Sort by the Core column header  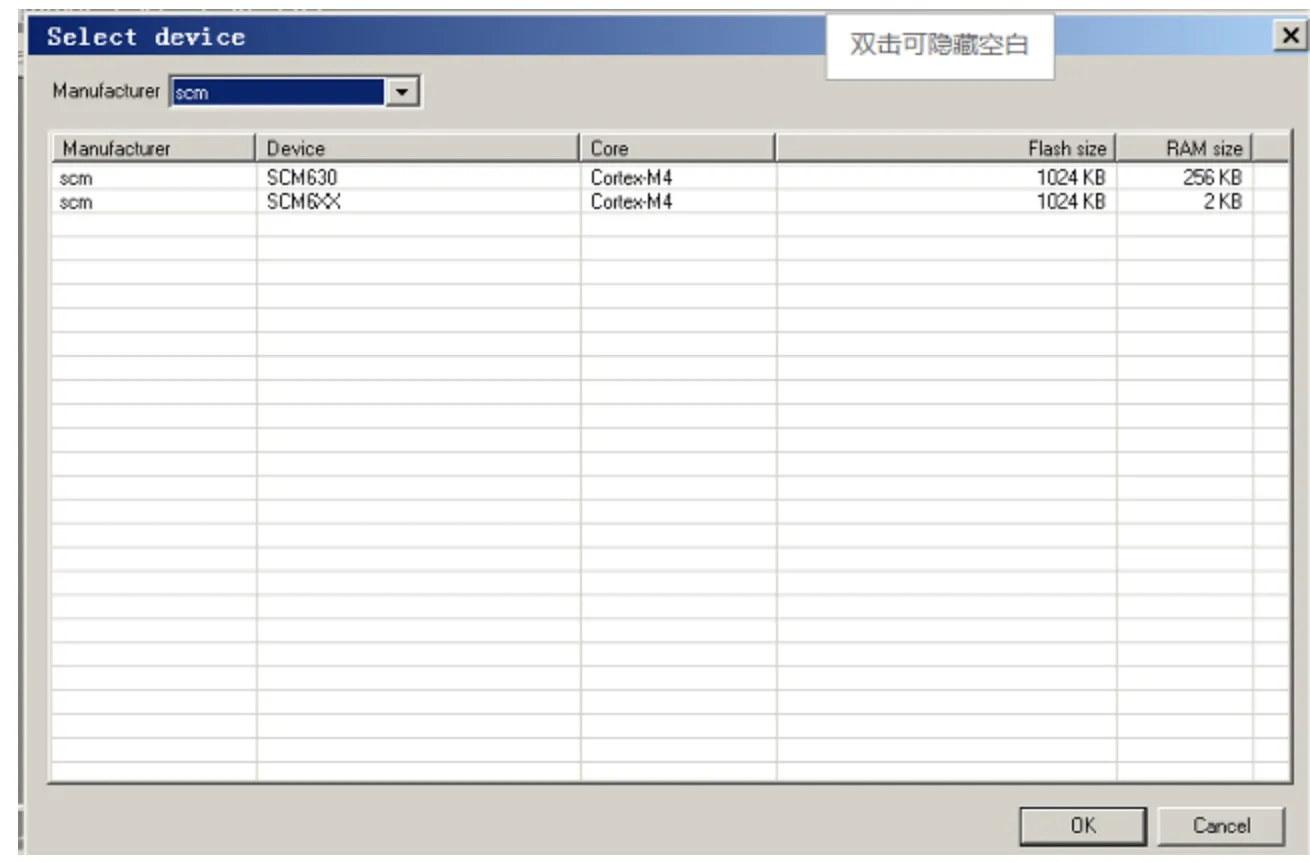point(678,148)
